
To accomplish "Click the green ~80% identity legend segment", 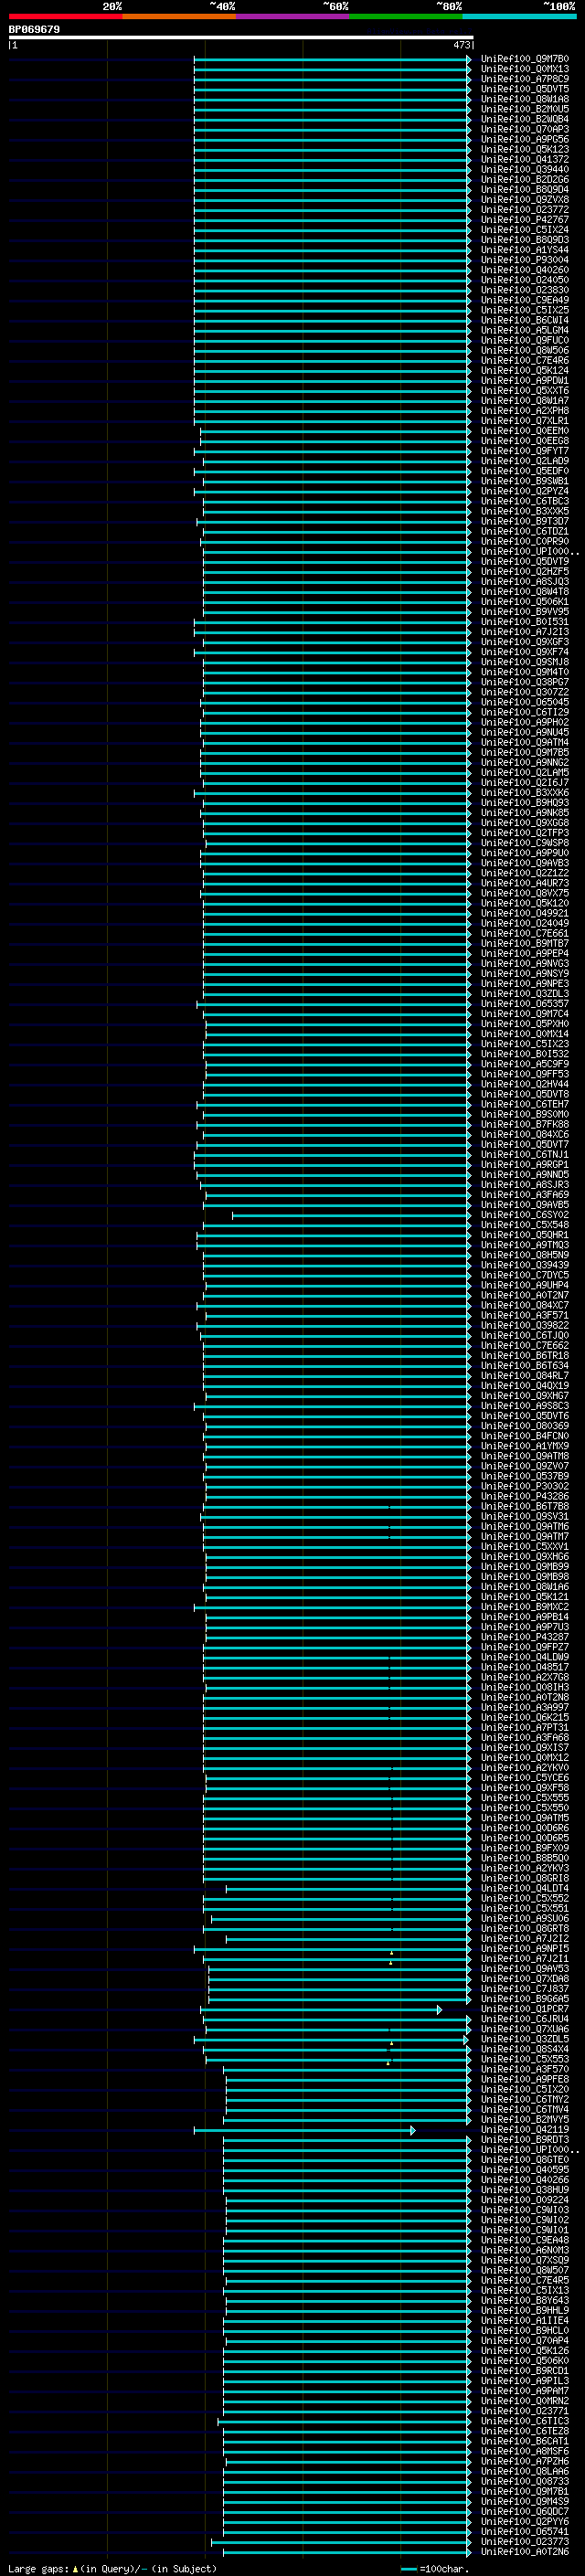I will (x=406, y=16).
